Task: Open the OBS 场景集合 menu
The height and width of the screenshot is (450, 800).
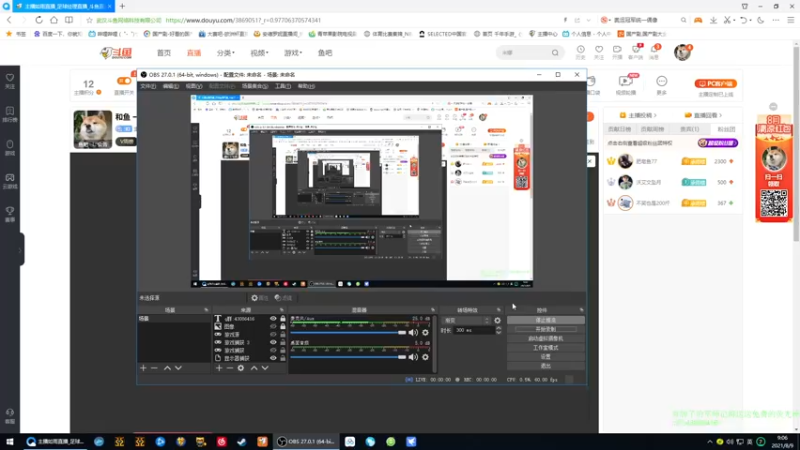Action: 255,86
